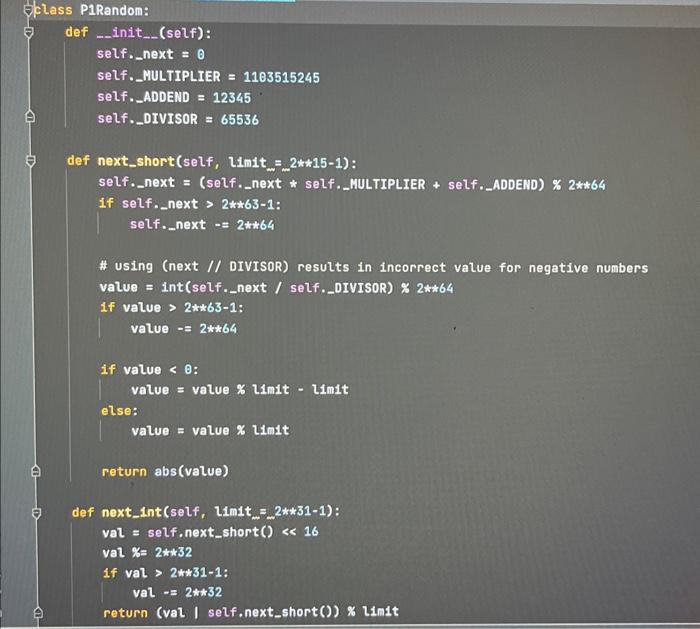
Task: Click the value 1103515245 for _MULTIPLIER
Action: [281, 77]
